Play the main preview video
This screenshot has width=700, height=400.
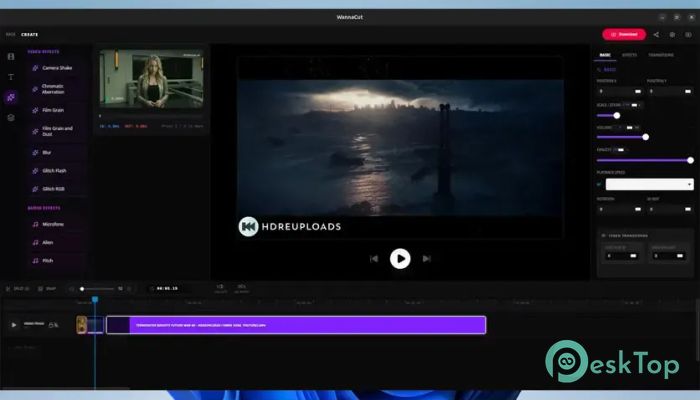pos(400,258)
